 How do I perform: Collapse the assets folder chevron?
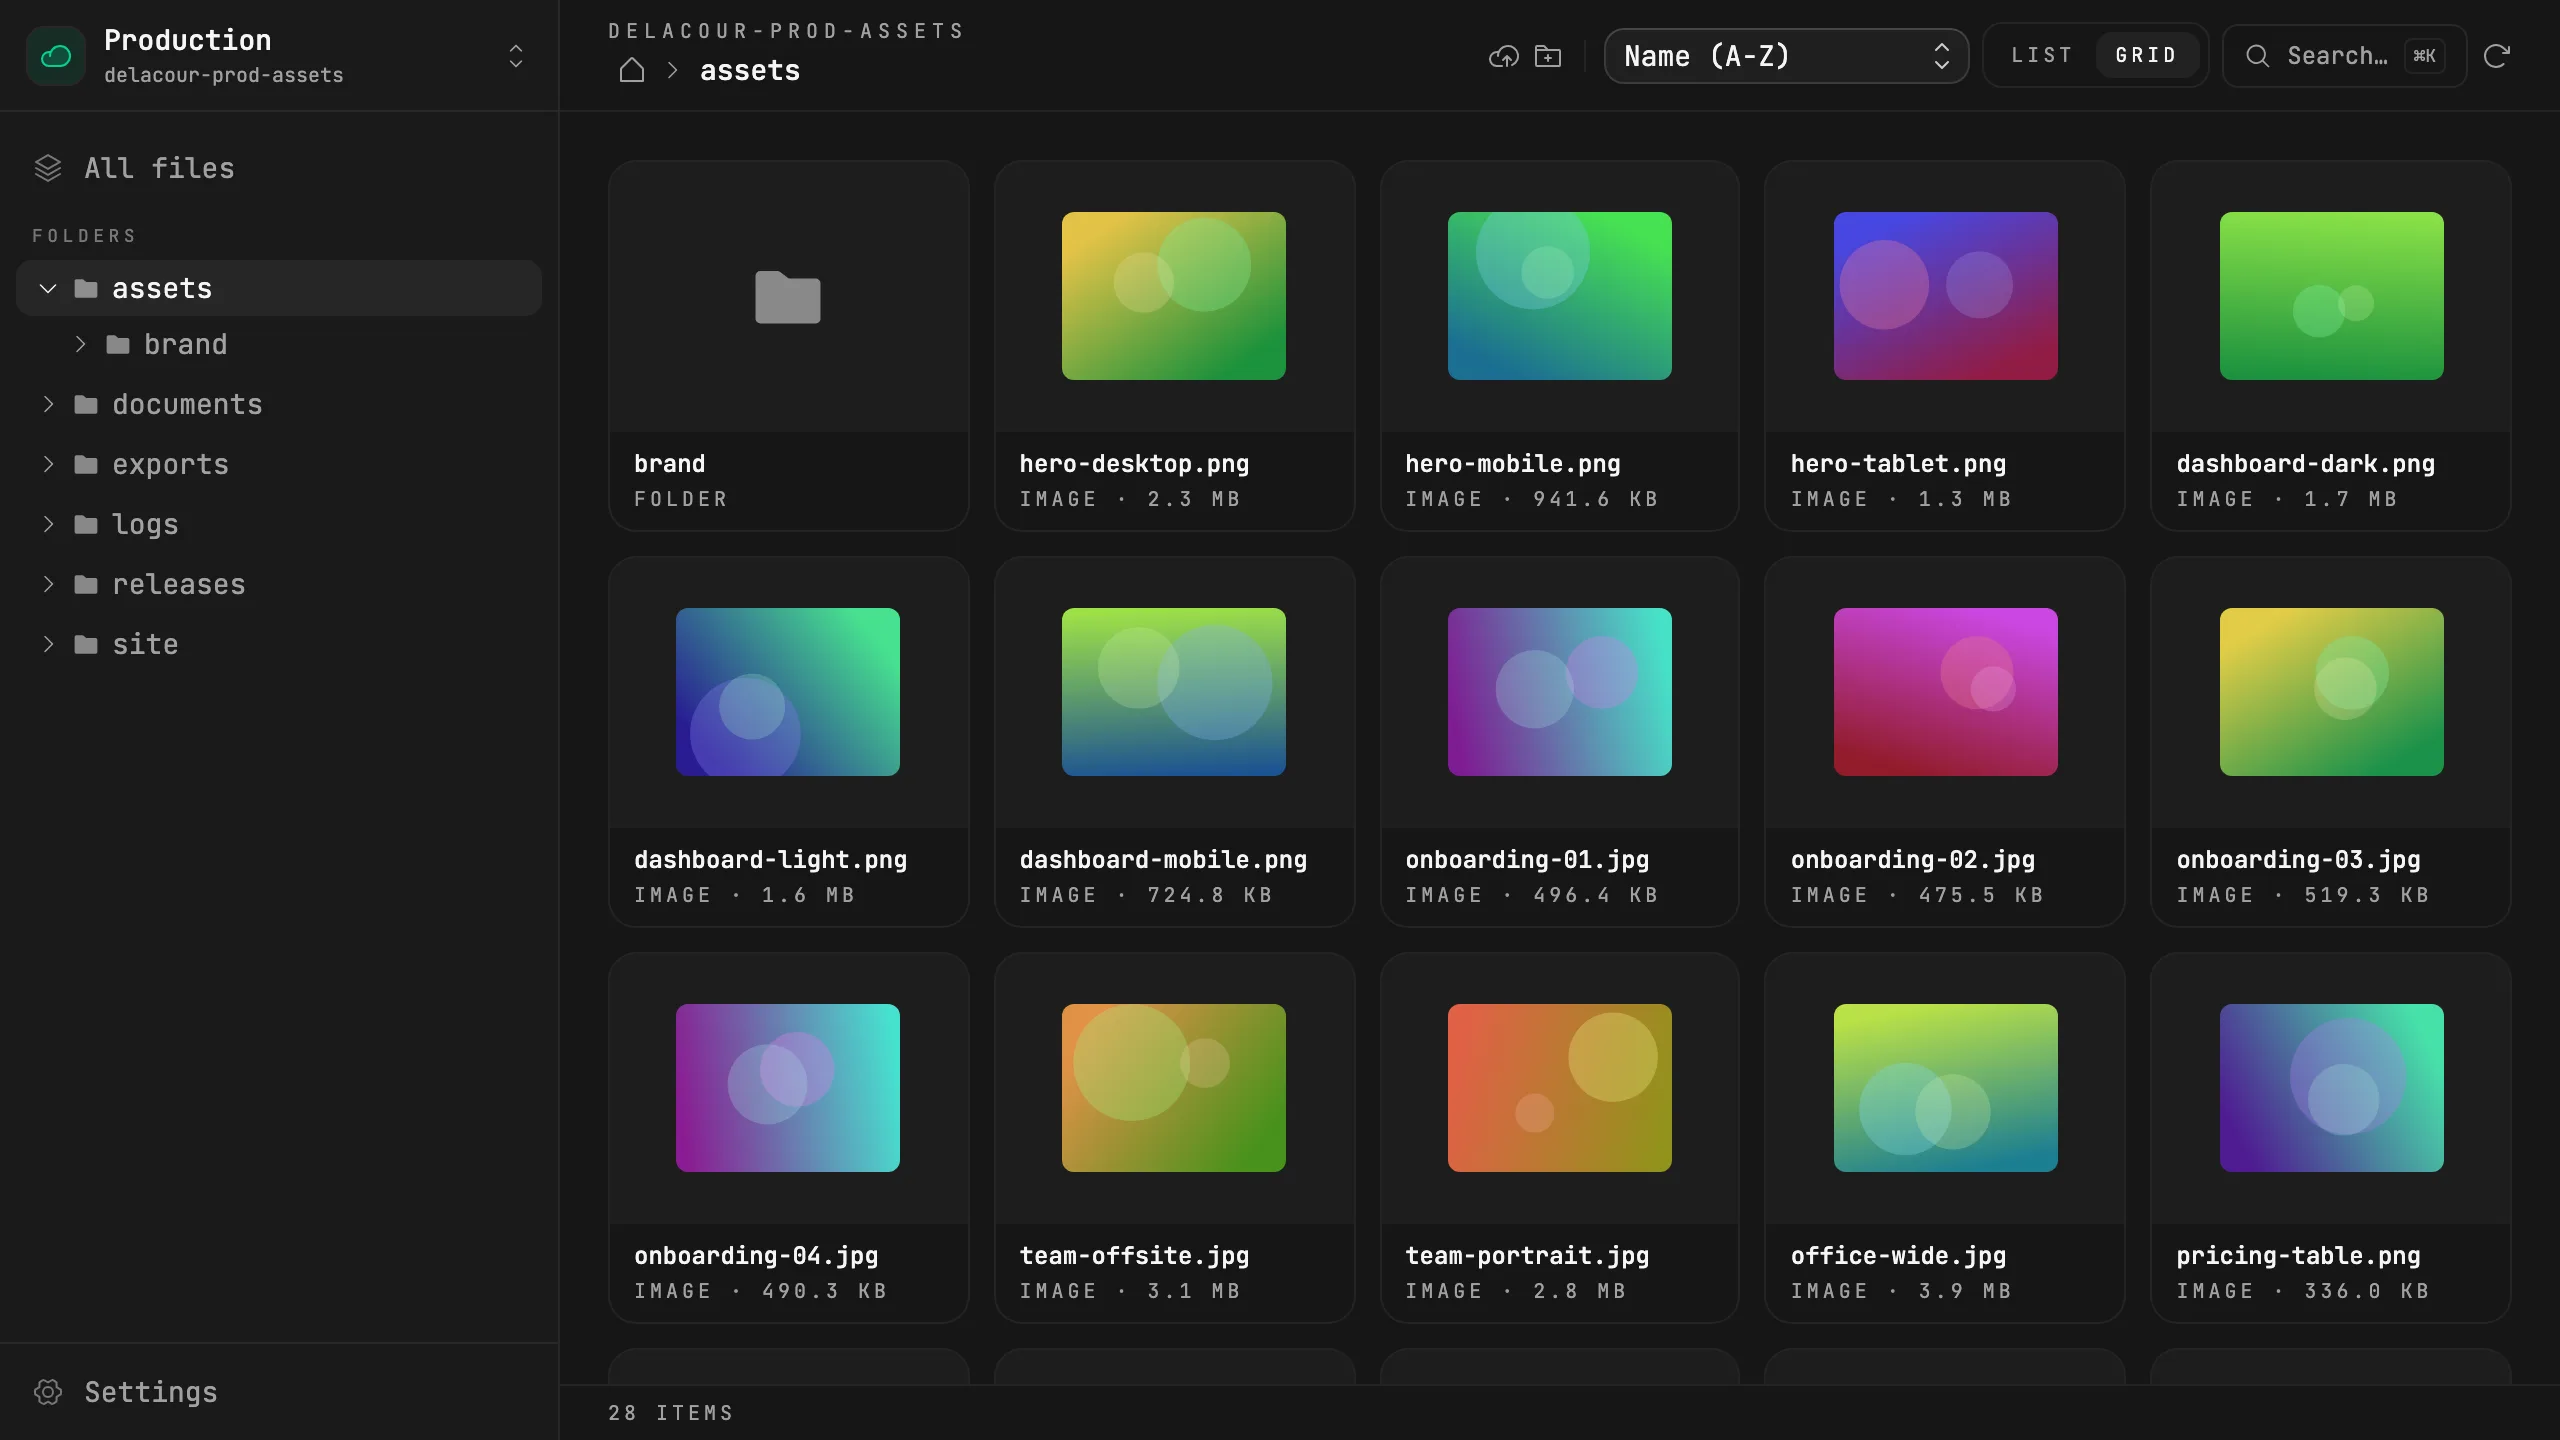[48, 289]
